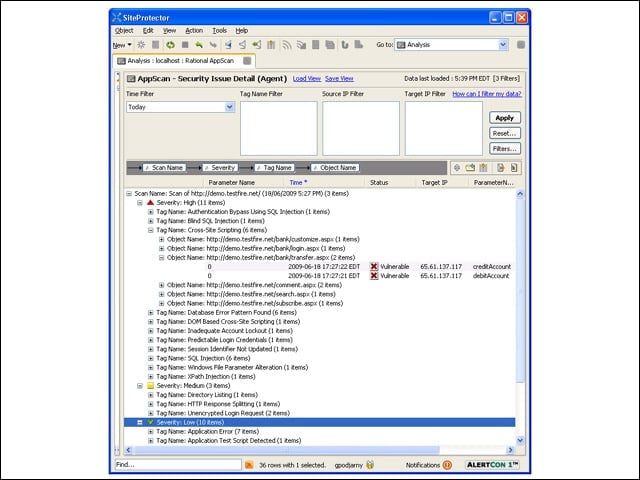Open the View menu
Viewport: 640px width, 480px height.
[169, 31]
